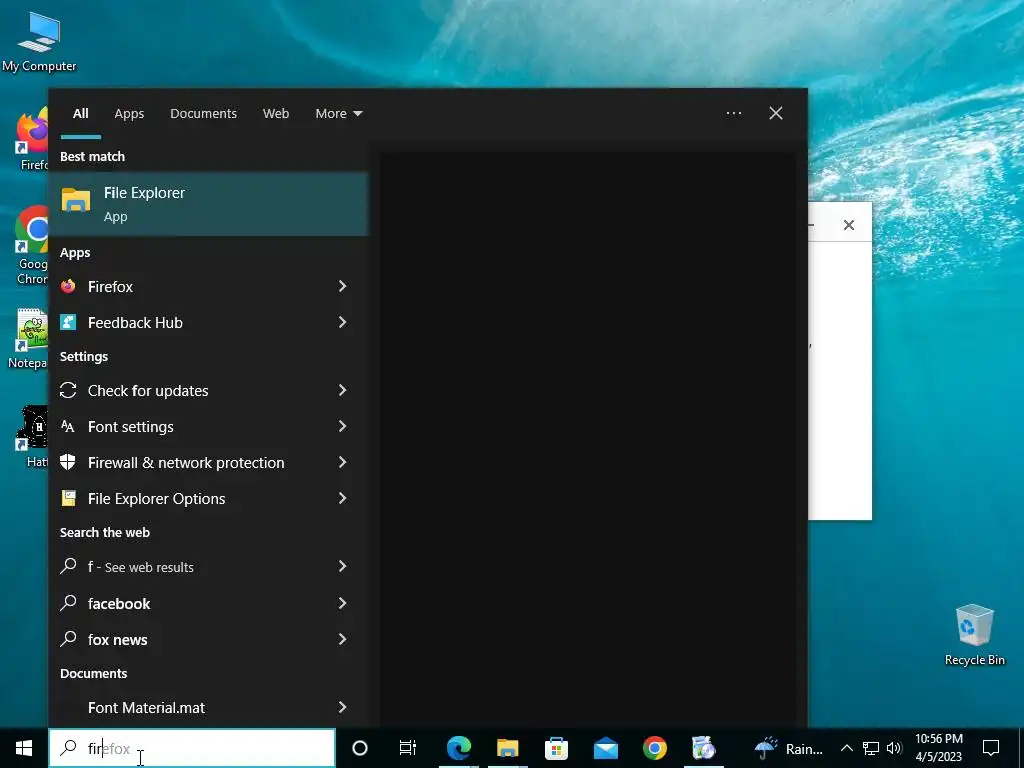The width and height of the screenshot is (1024, 768).
Task: Open volume control tray icon
Action: [x=894, y=748]
